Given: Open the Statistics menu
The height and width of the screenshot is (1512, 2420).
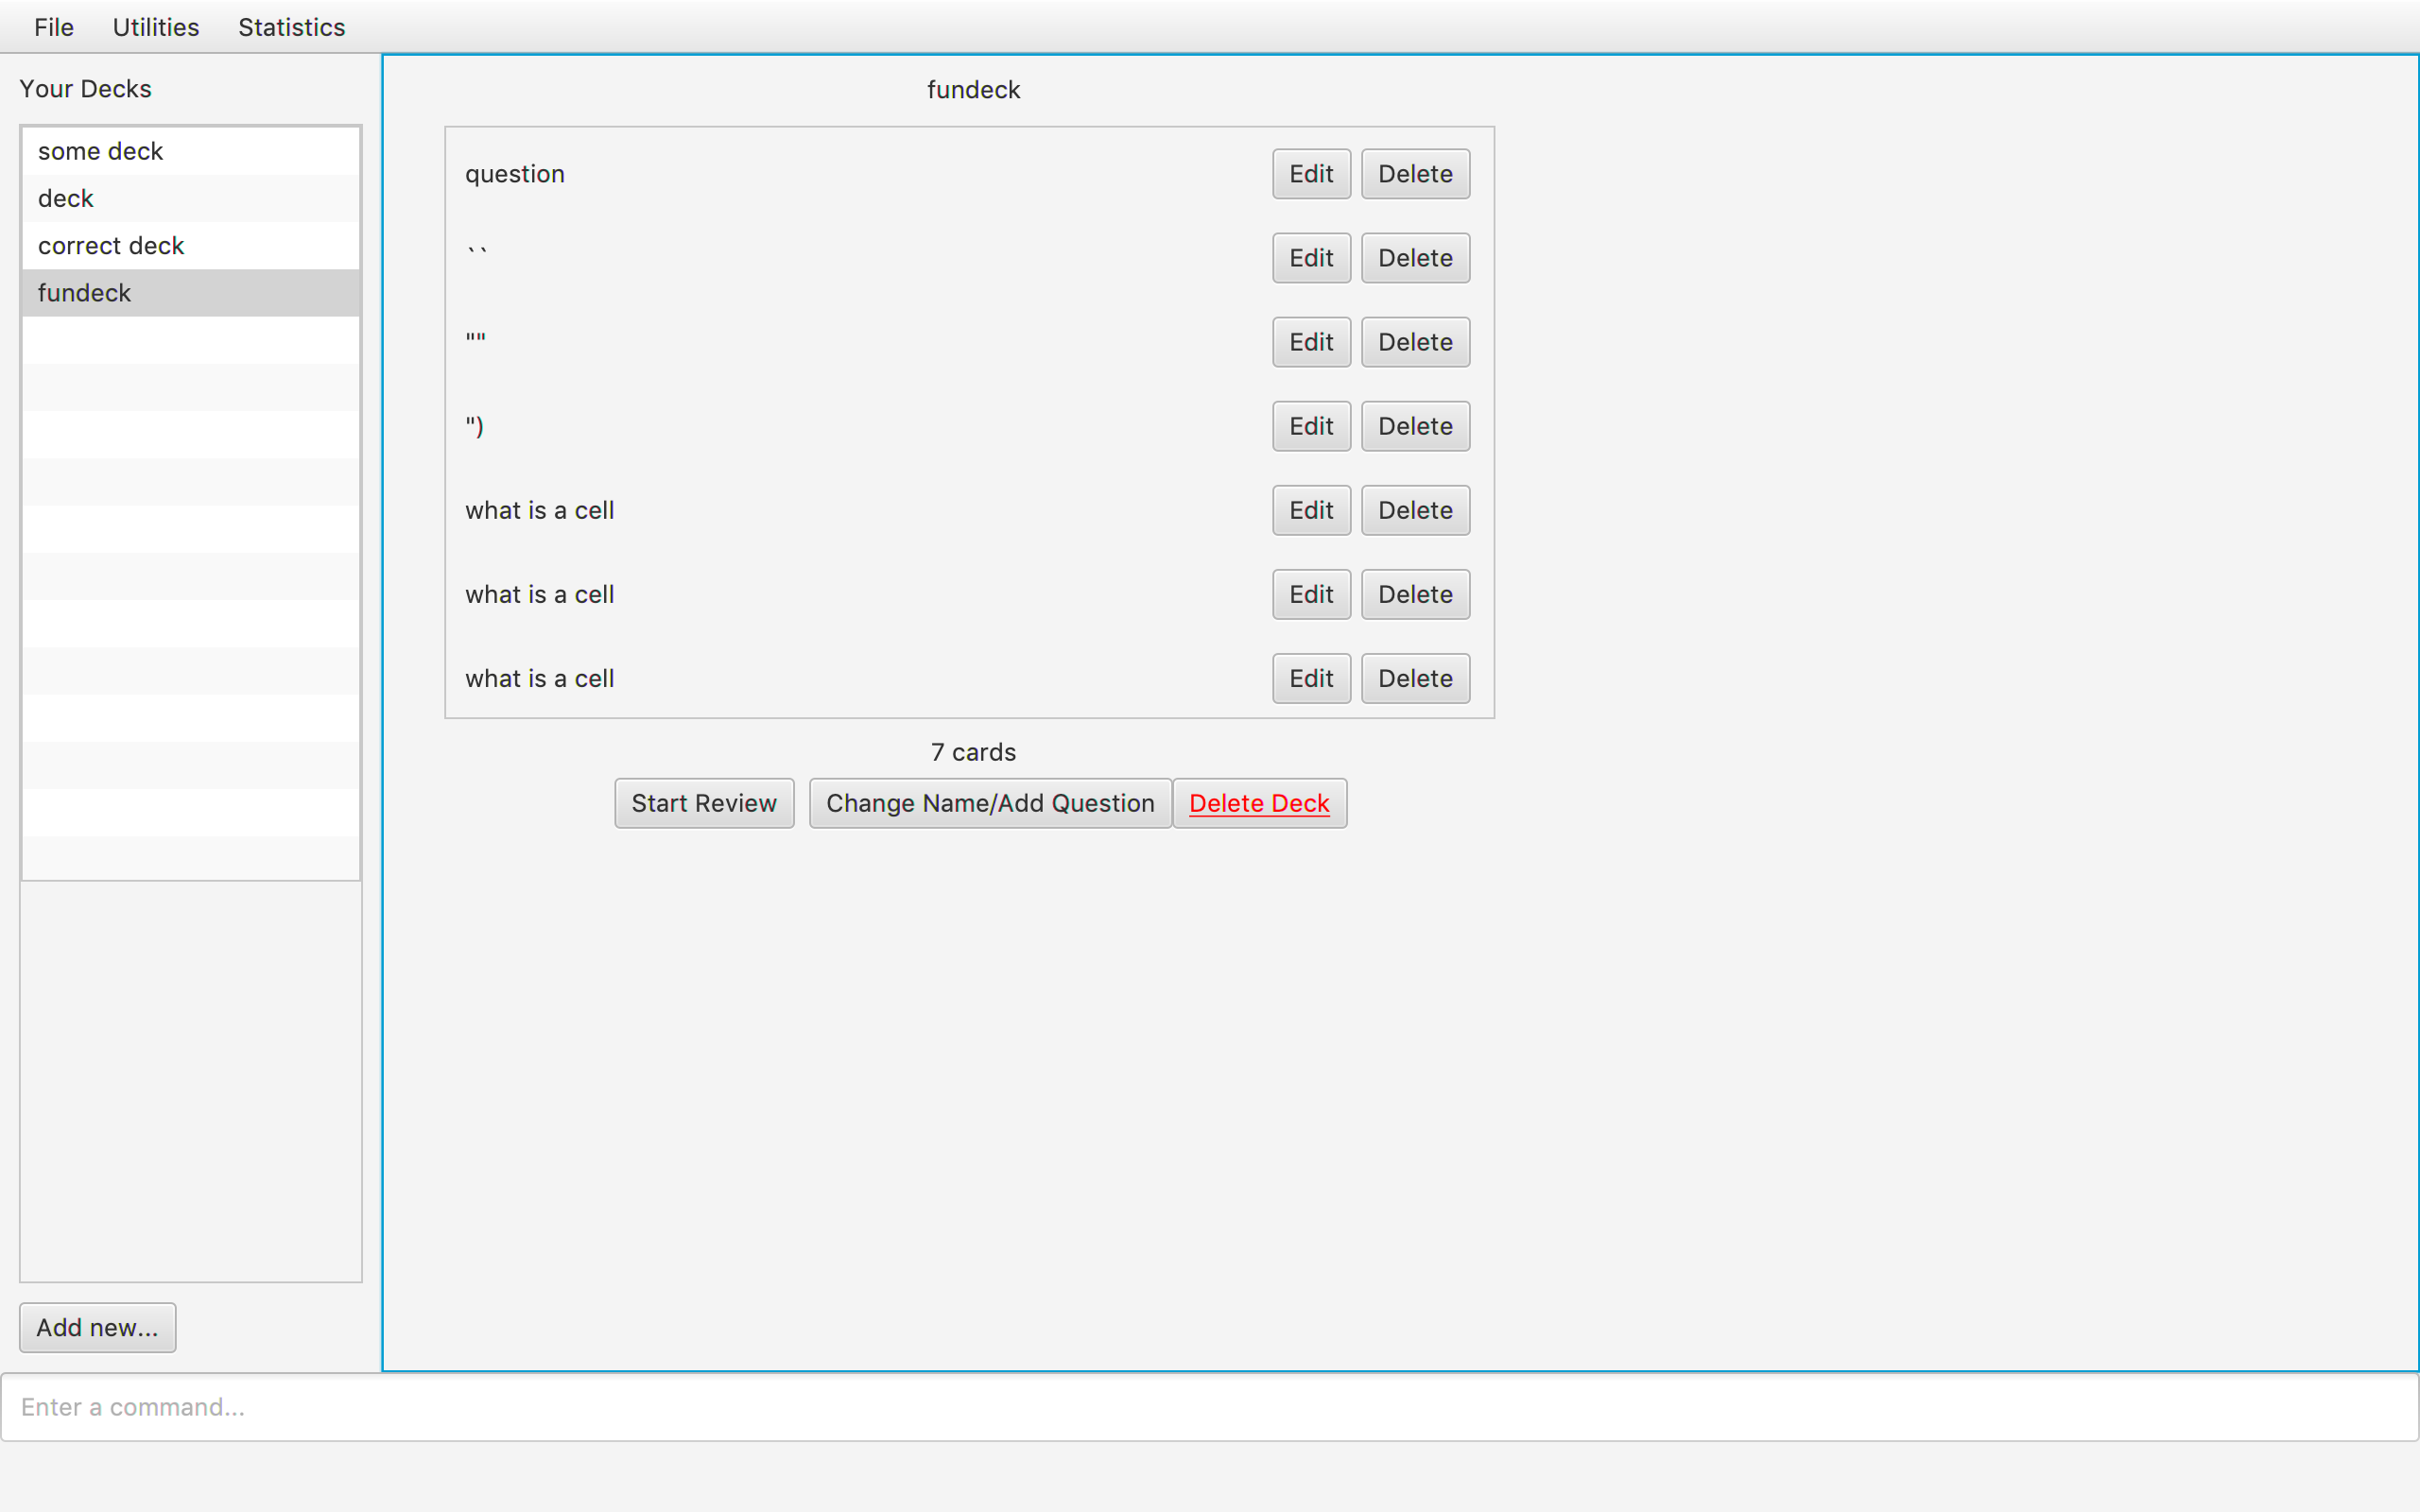Looking at the screenshot, I should [291, 27].
